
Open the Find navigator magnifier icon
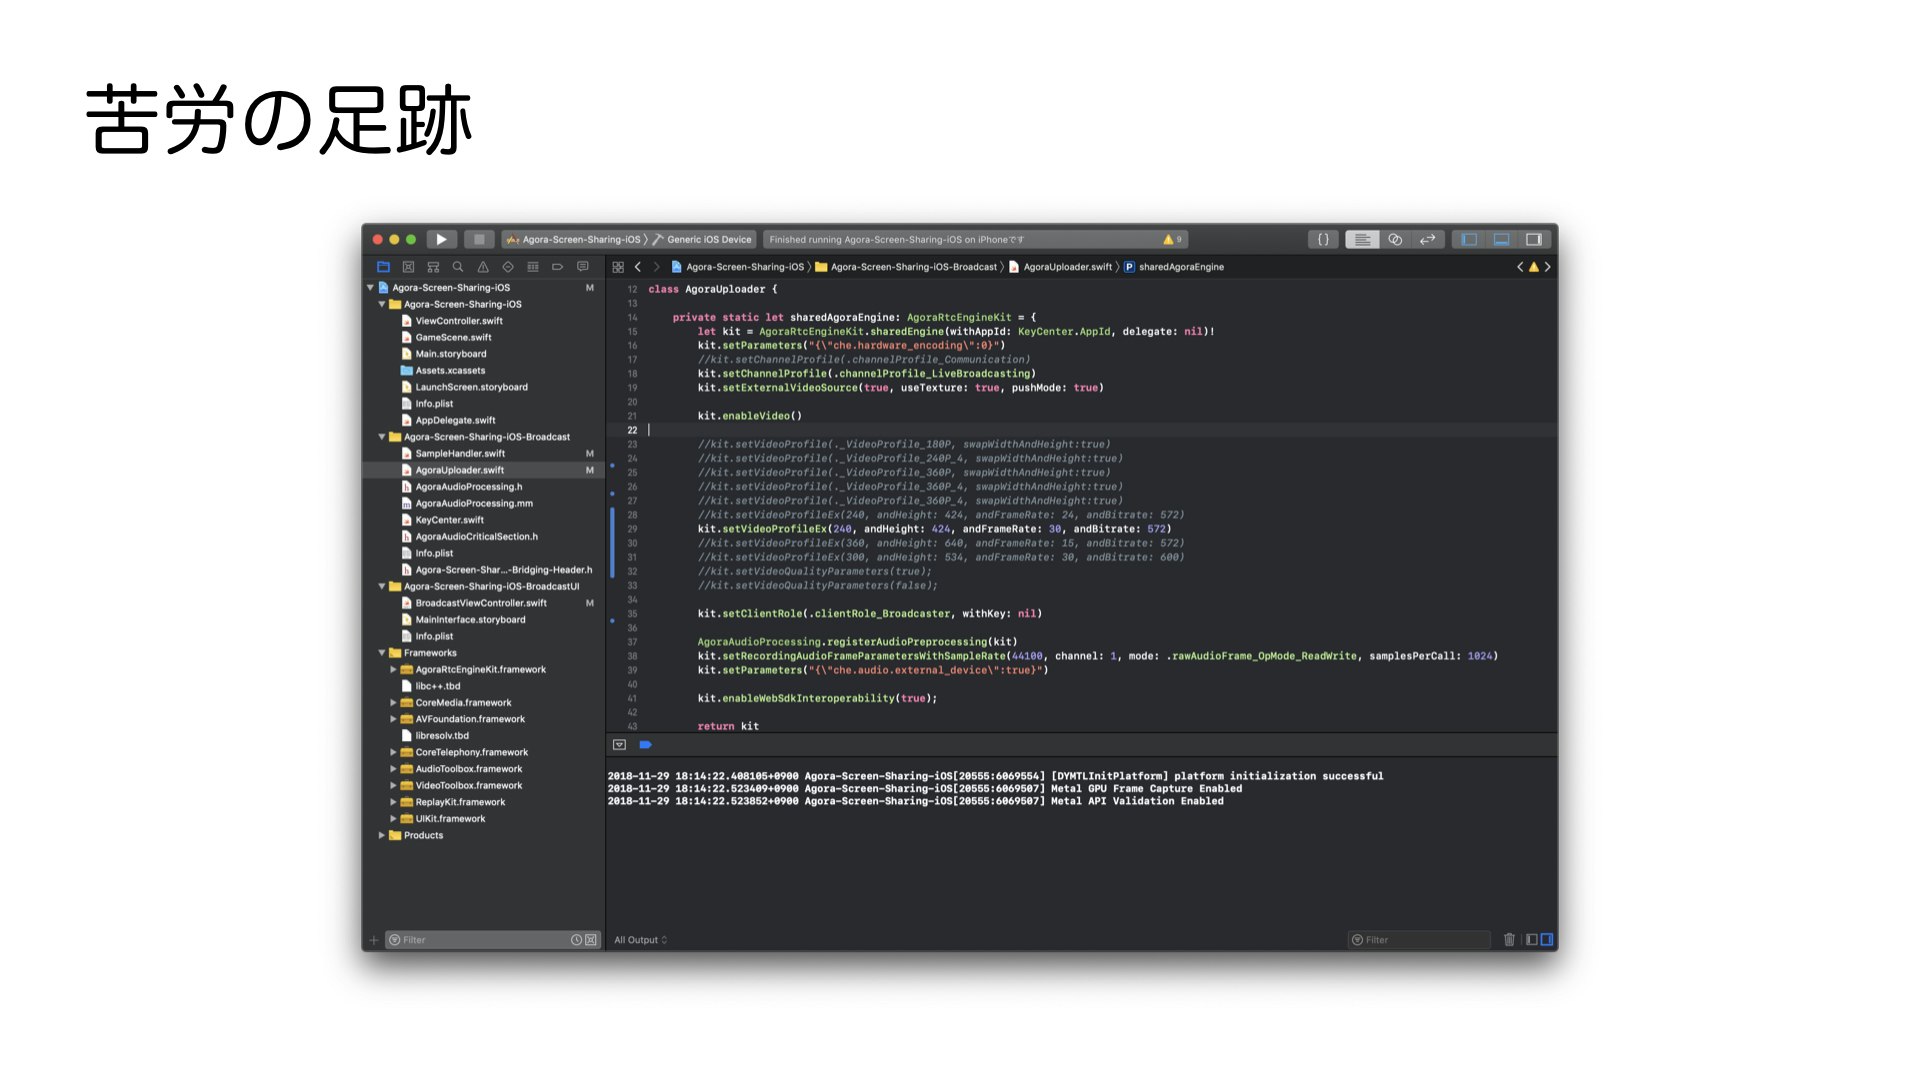tap(458, 267)
